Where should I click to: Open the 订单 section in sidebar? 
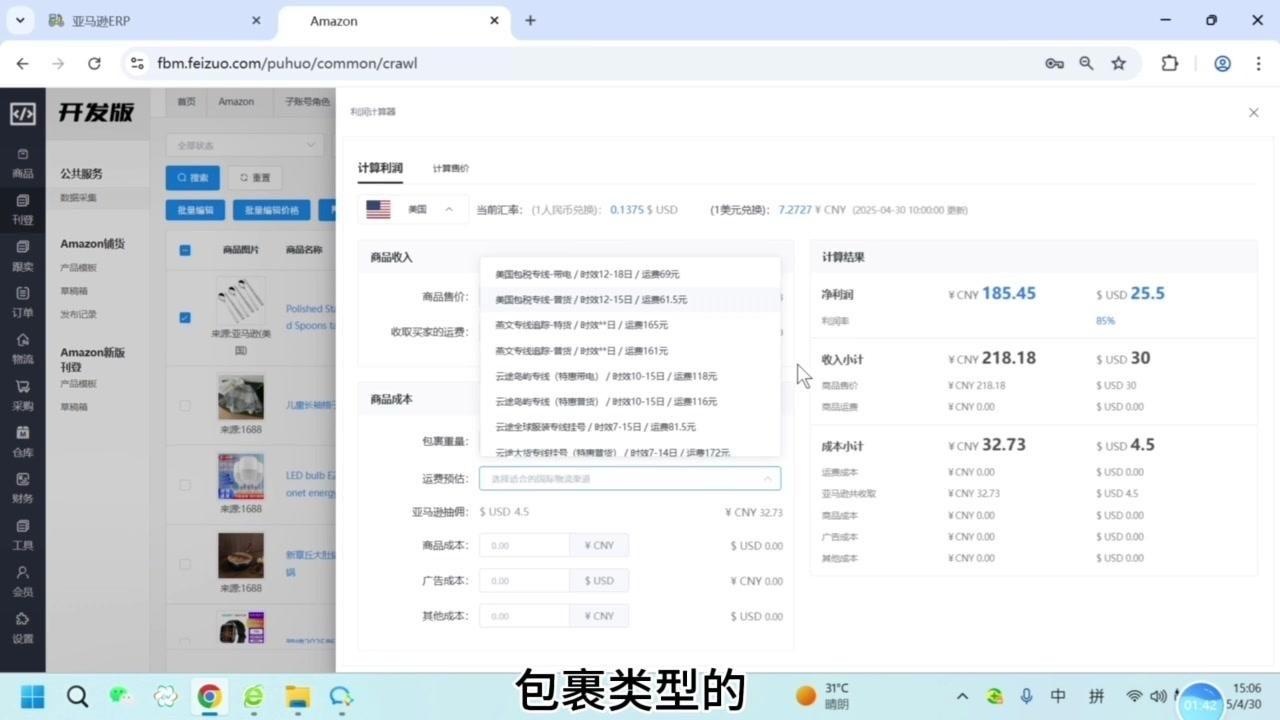[22, 302]
